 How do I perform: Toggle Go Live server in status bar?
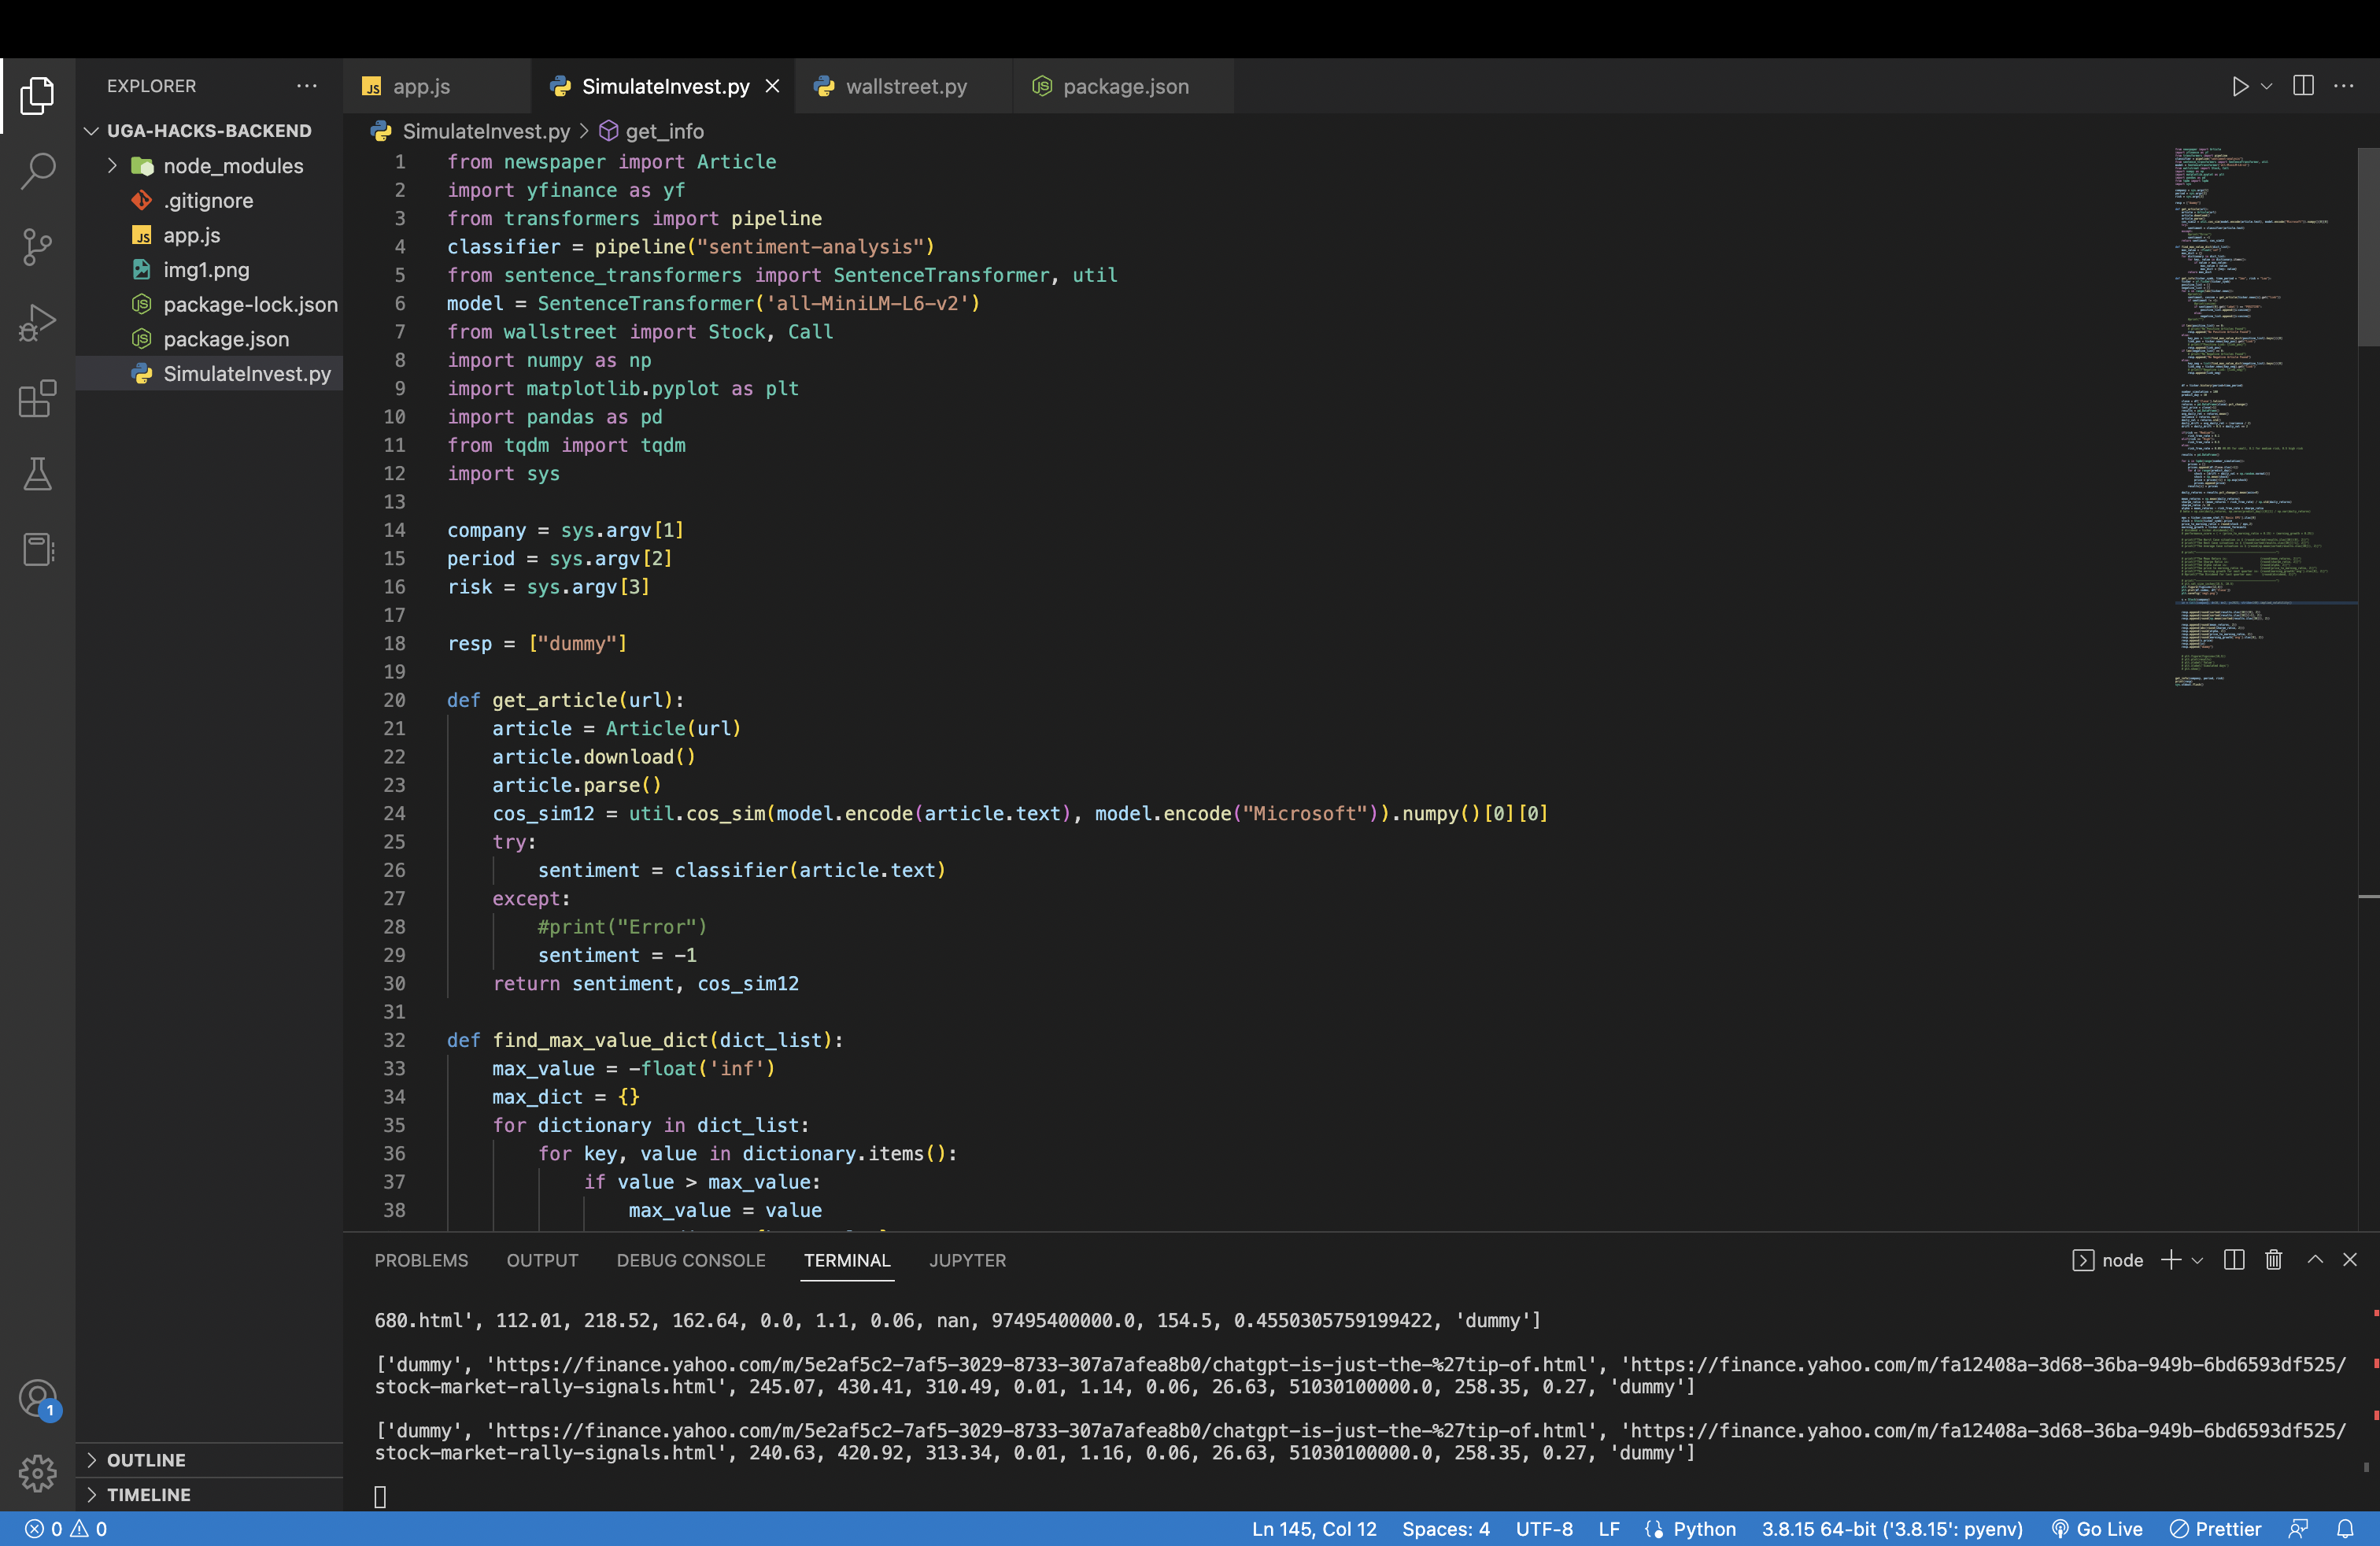point(2097,1529)
